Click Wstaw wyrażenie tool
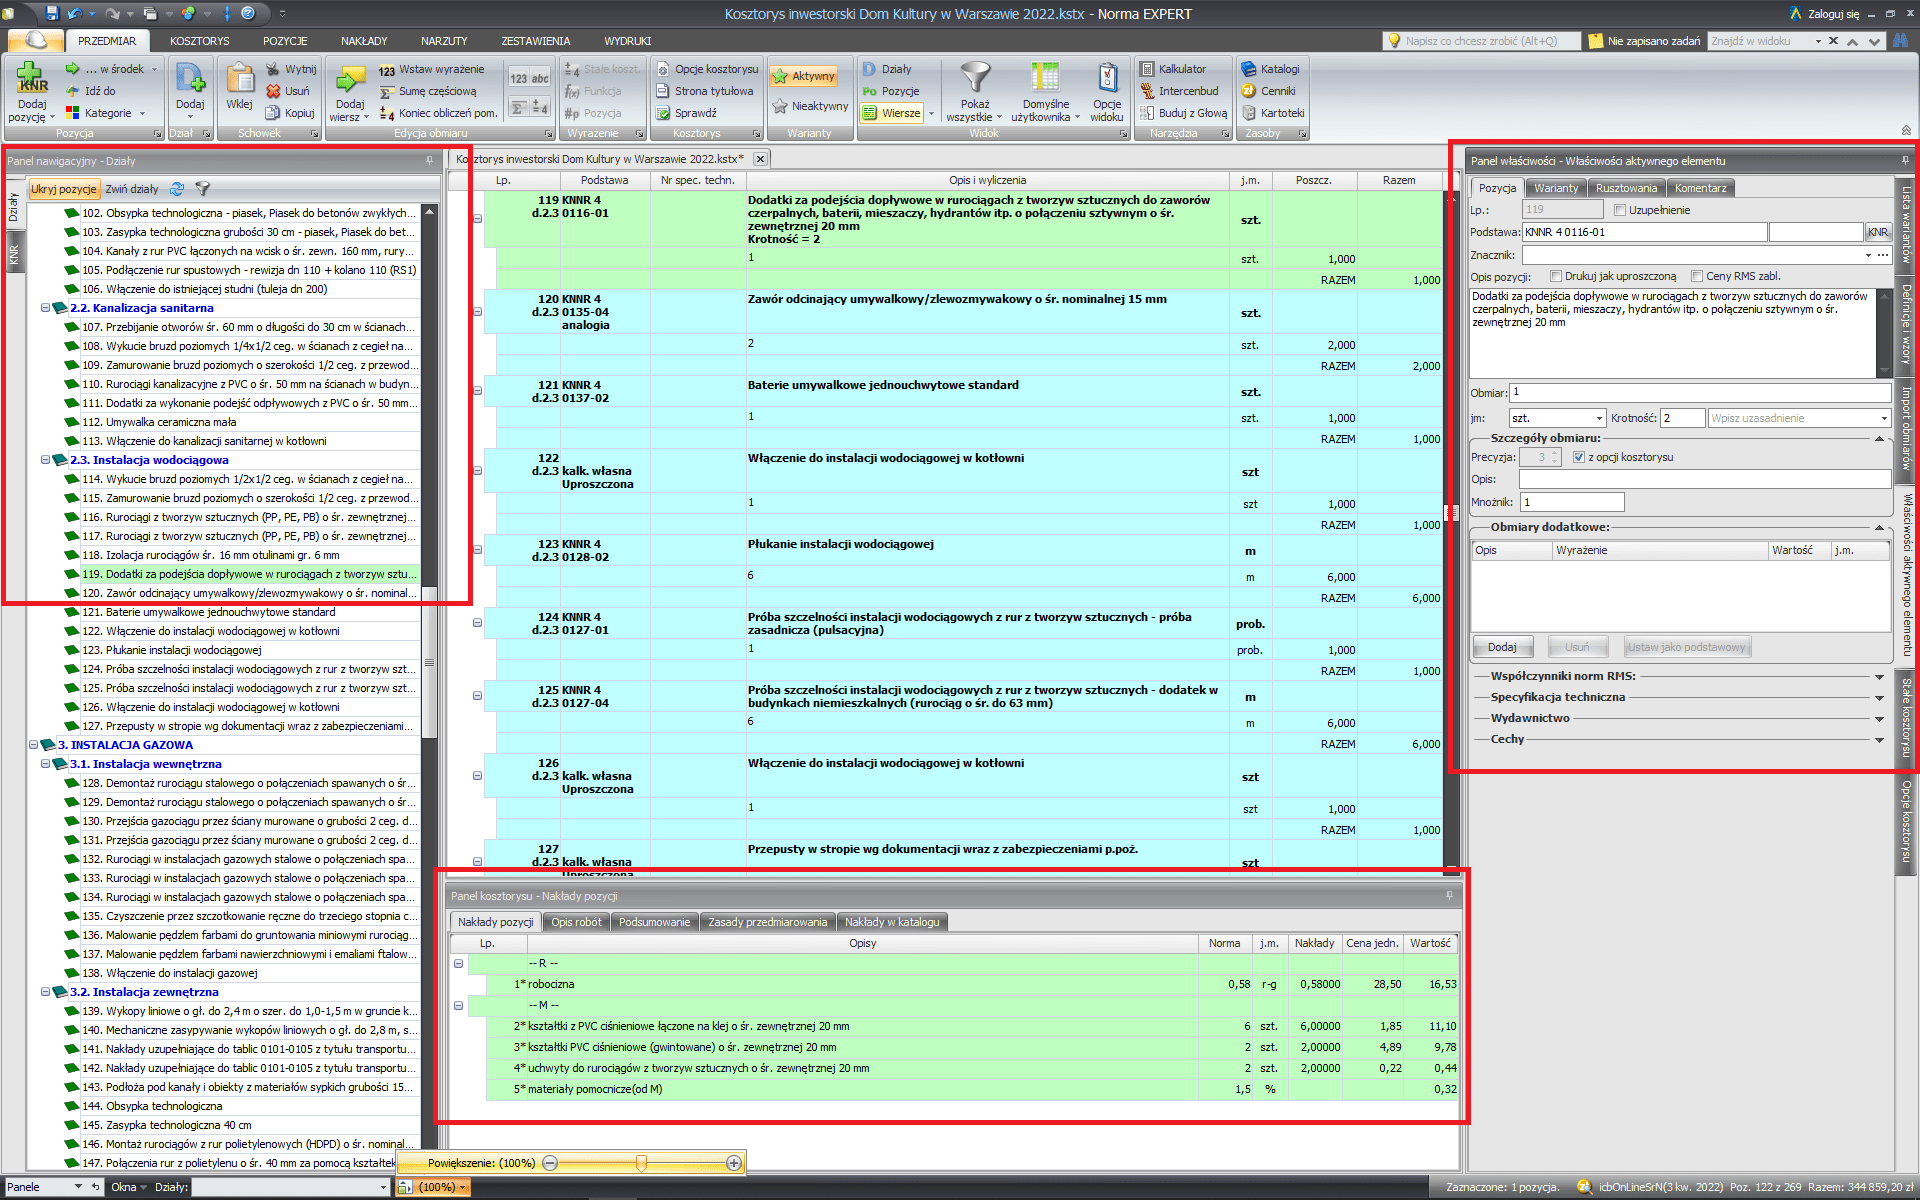1920x1200 pixels. (x=431, y=69)
